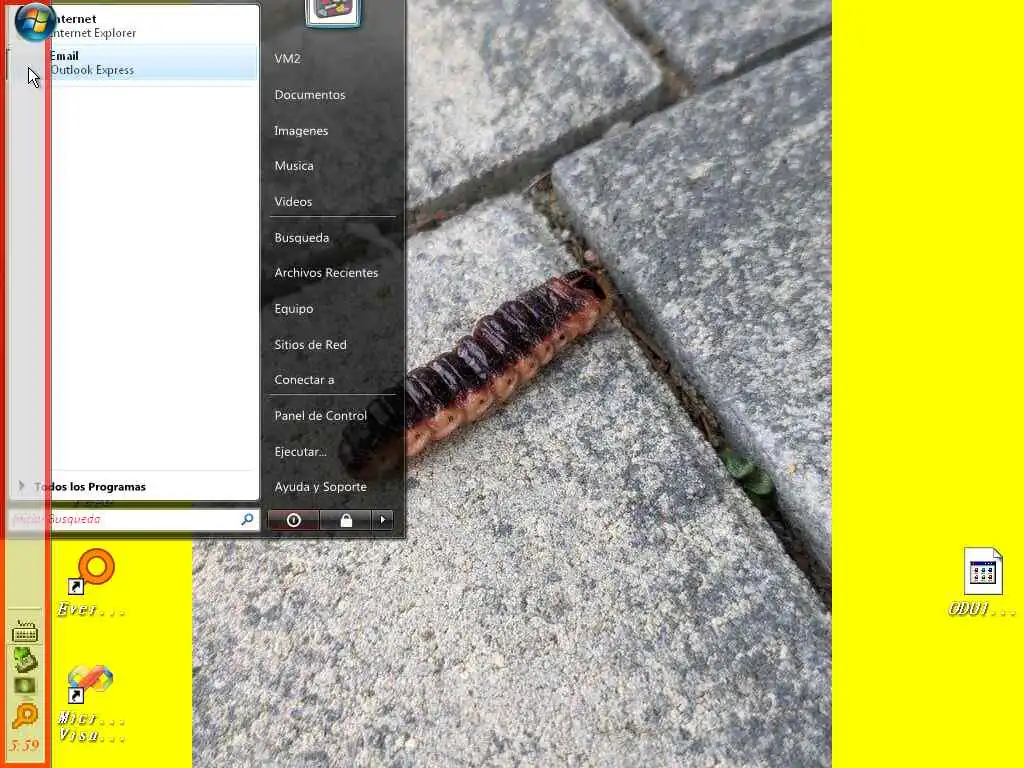Click the magnifier icon in search box
The height and width of the screenshot is (768, 1024).
[247, 519]
